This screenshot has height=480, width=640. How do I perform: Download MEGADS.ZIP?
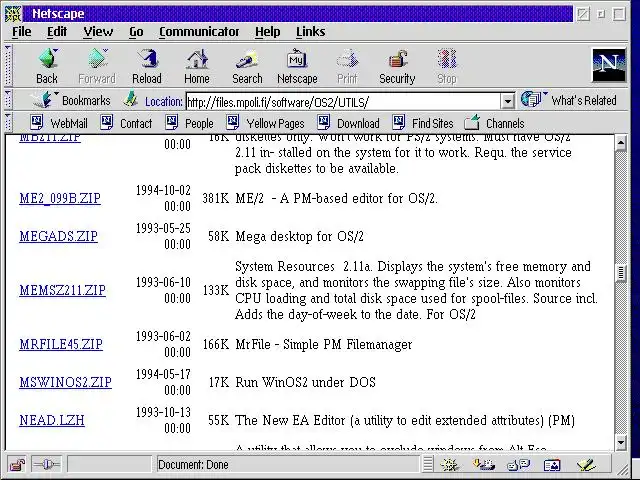58,236
